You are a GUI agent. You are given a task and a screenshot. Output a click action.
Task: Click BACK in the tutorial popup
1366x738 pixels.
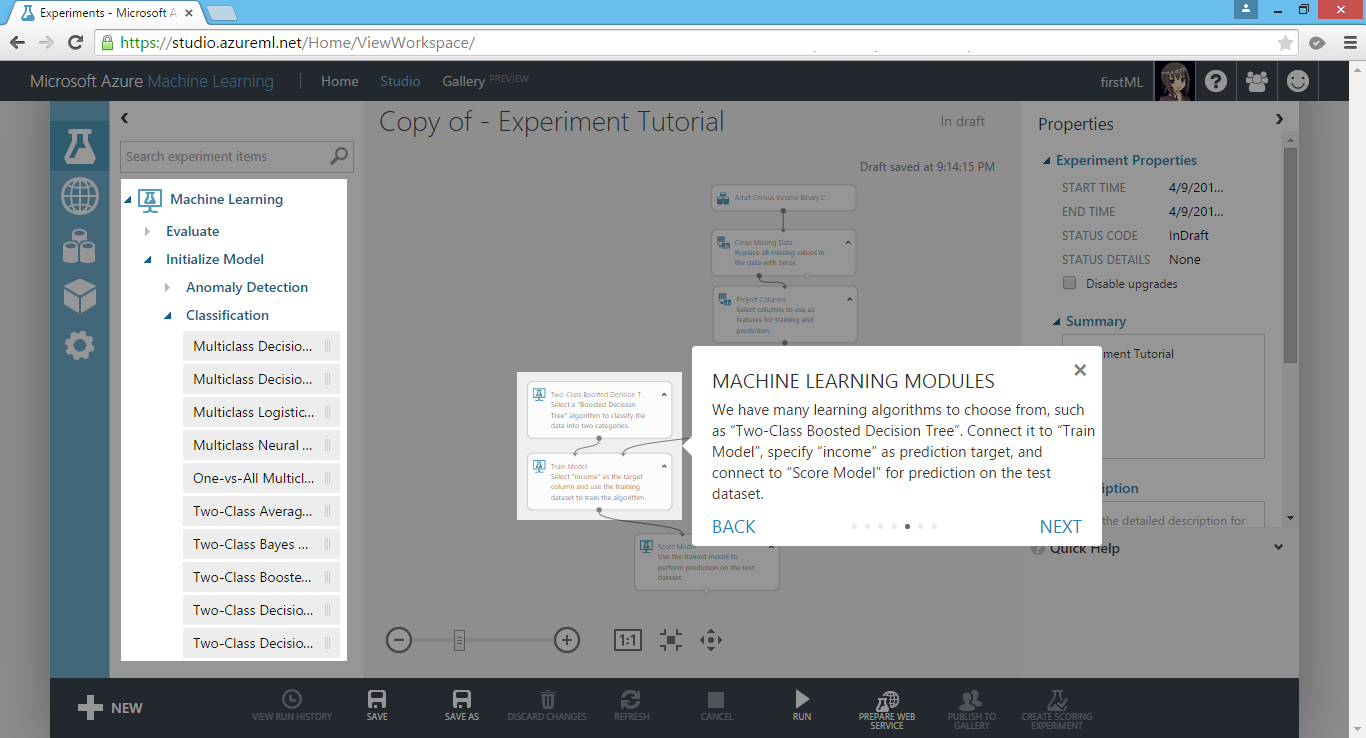[x=734, y=527]
